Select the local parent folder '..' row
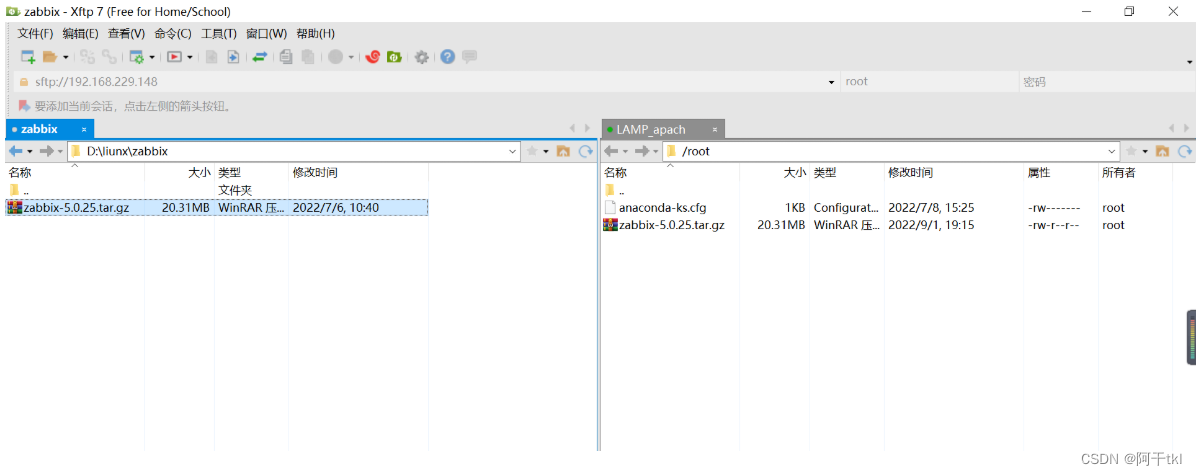This screenshot has width=1197, height=475. (217, 190)
